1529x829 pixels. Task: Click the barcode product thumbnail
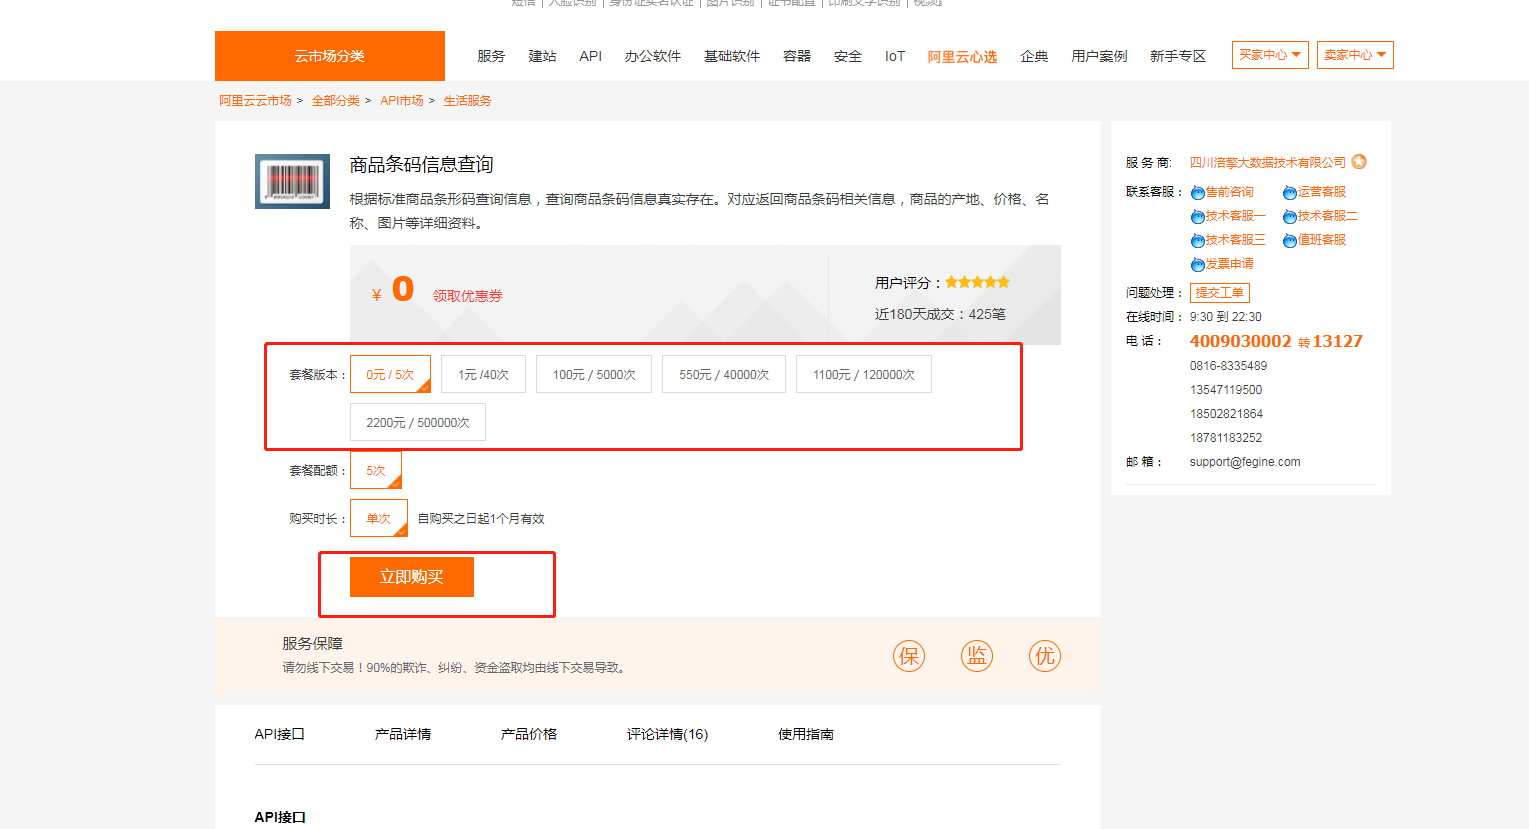292,181
